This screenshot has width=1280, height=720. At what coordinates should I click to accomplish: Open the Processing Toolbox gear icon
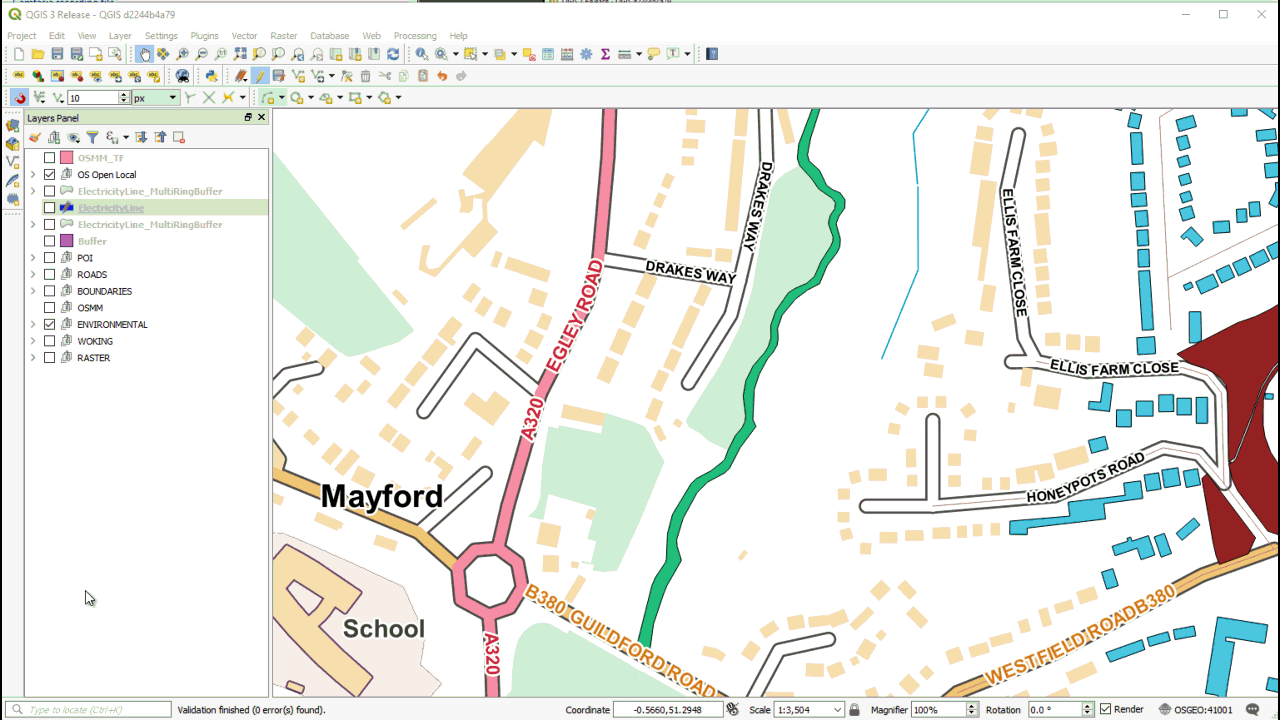586,54
